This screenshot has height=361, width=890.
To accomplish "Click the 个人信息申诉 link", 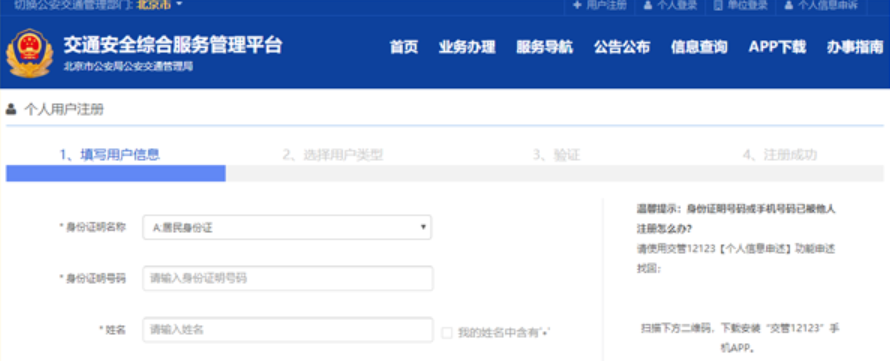I will tap(828, 5).
